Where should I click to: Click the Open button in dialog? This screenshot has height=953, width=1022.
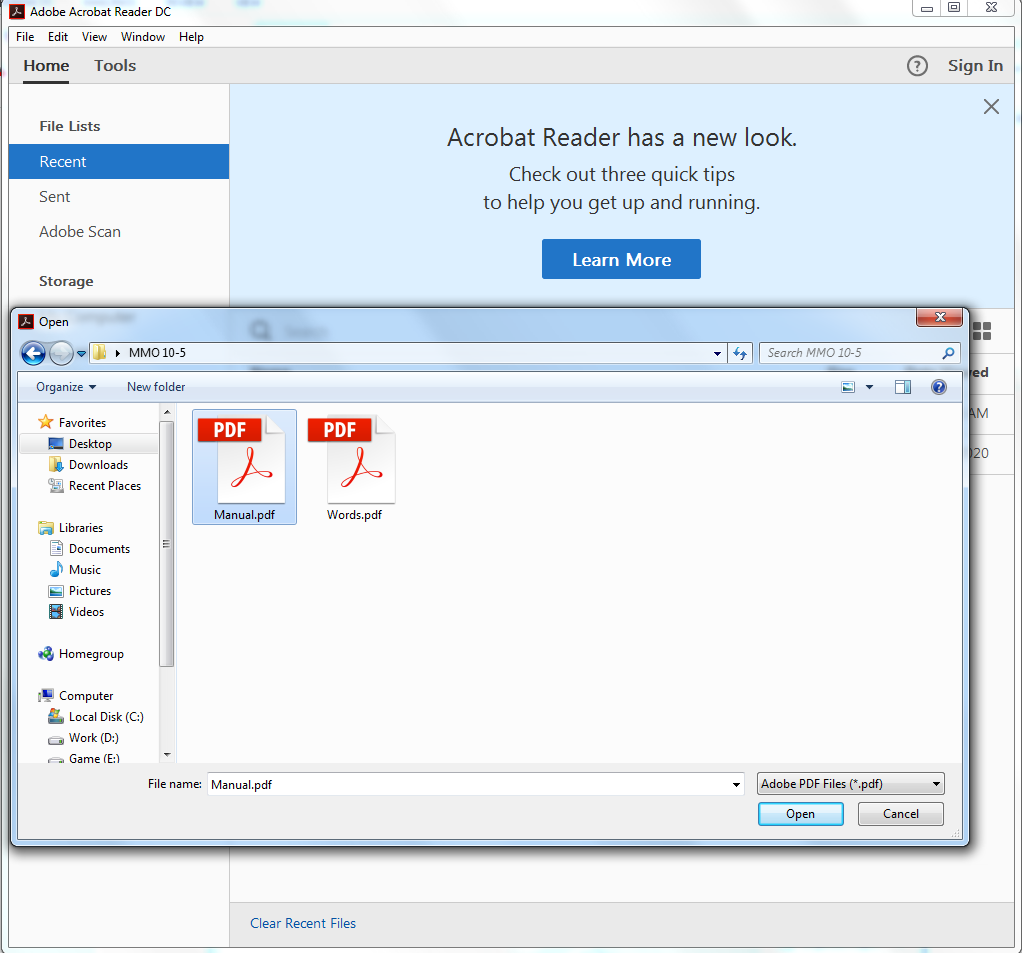click(800, 814)
